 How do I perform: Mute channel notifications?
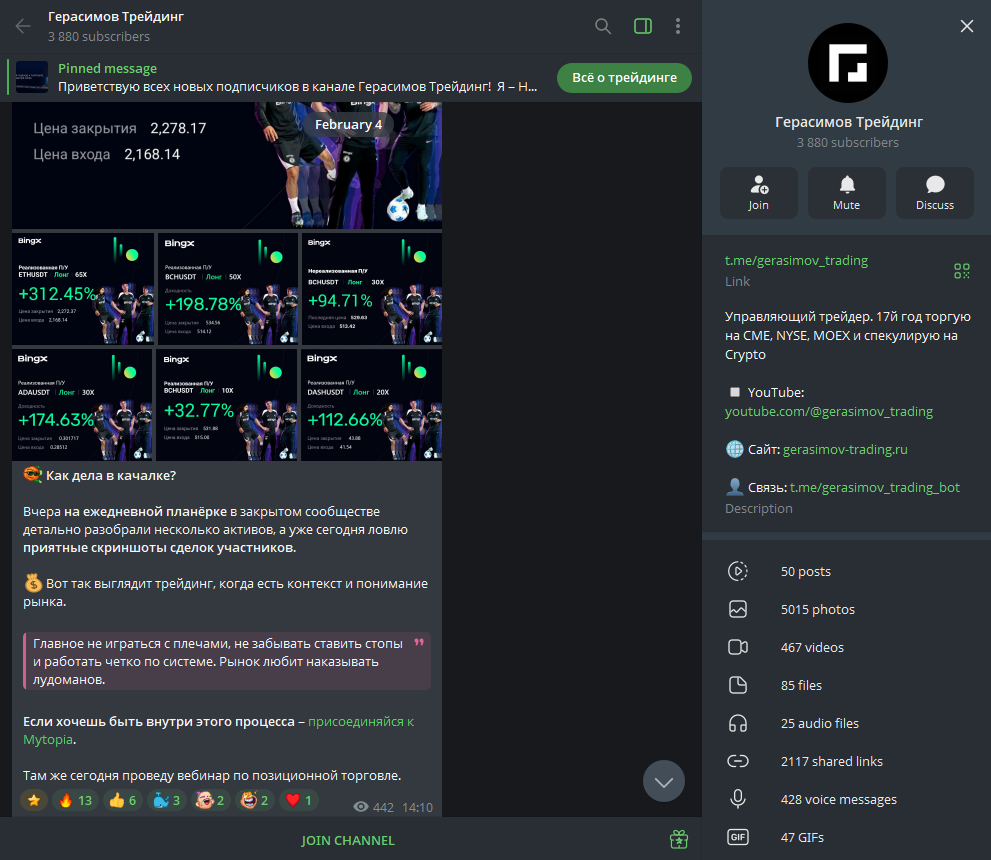click(x=846, y=193)
